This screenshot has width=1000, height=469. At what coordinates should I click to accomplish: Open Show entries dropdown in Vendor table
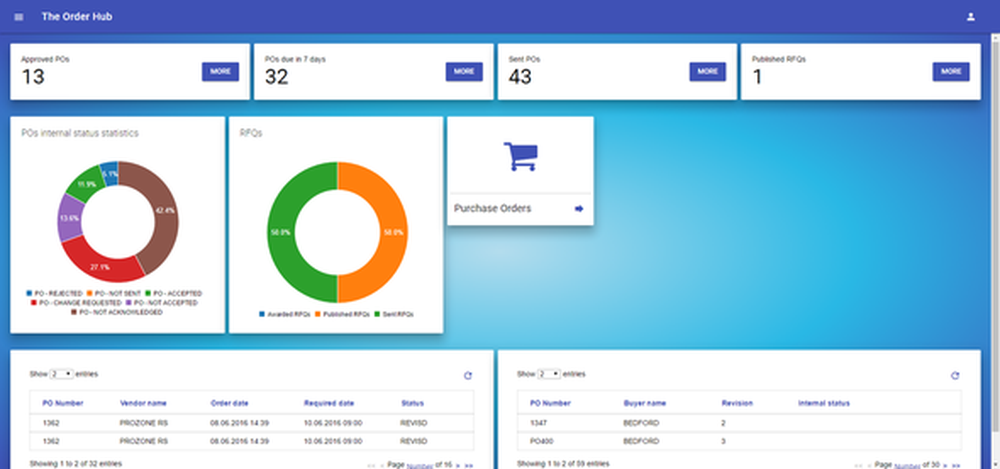(x=62, y=374)
